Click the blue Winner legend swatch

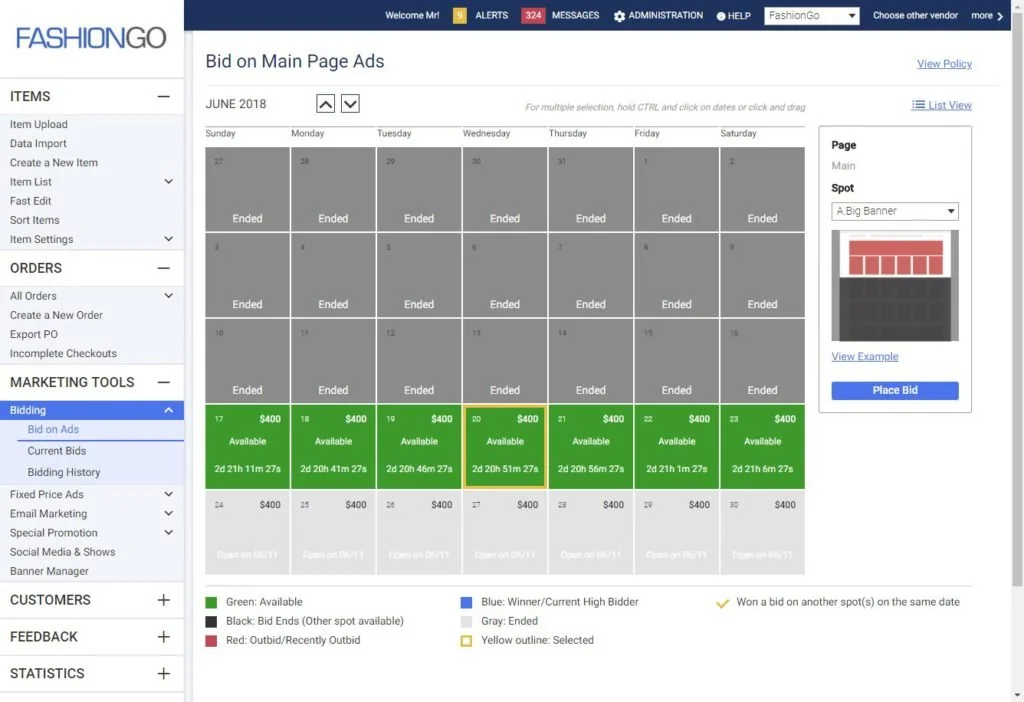466,602
